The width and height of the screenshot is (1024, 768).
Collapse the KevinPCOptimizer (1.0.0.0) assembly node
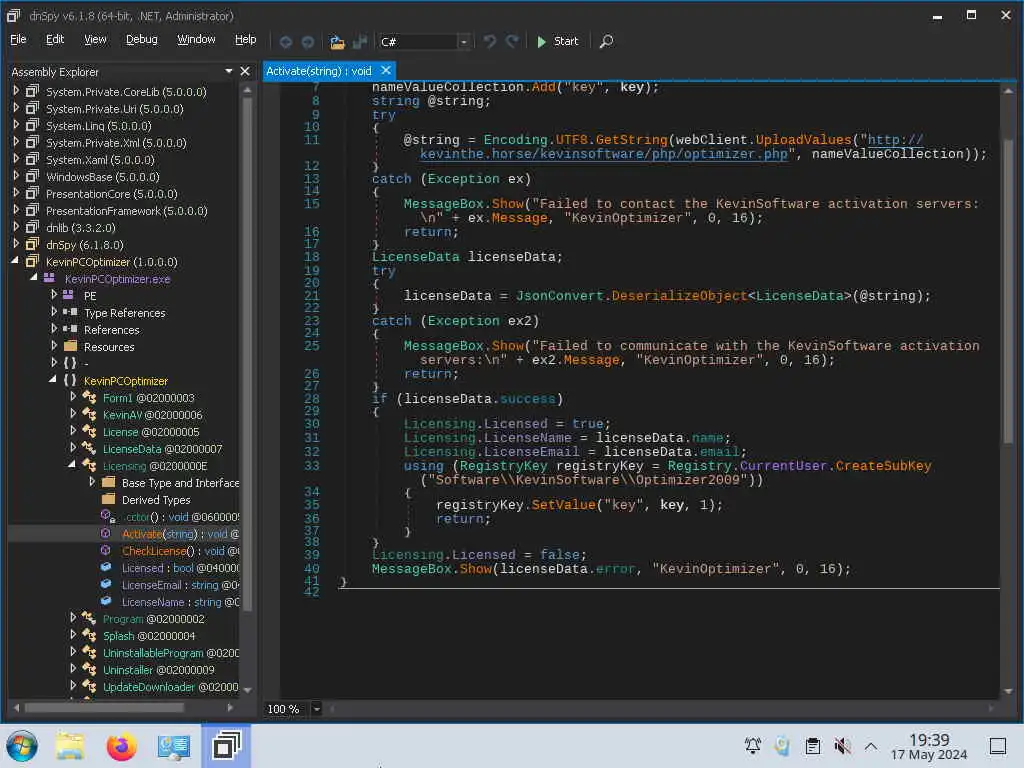(16, 261)
